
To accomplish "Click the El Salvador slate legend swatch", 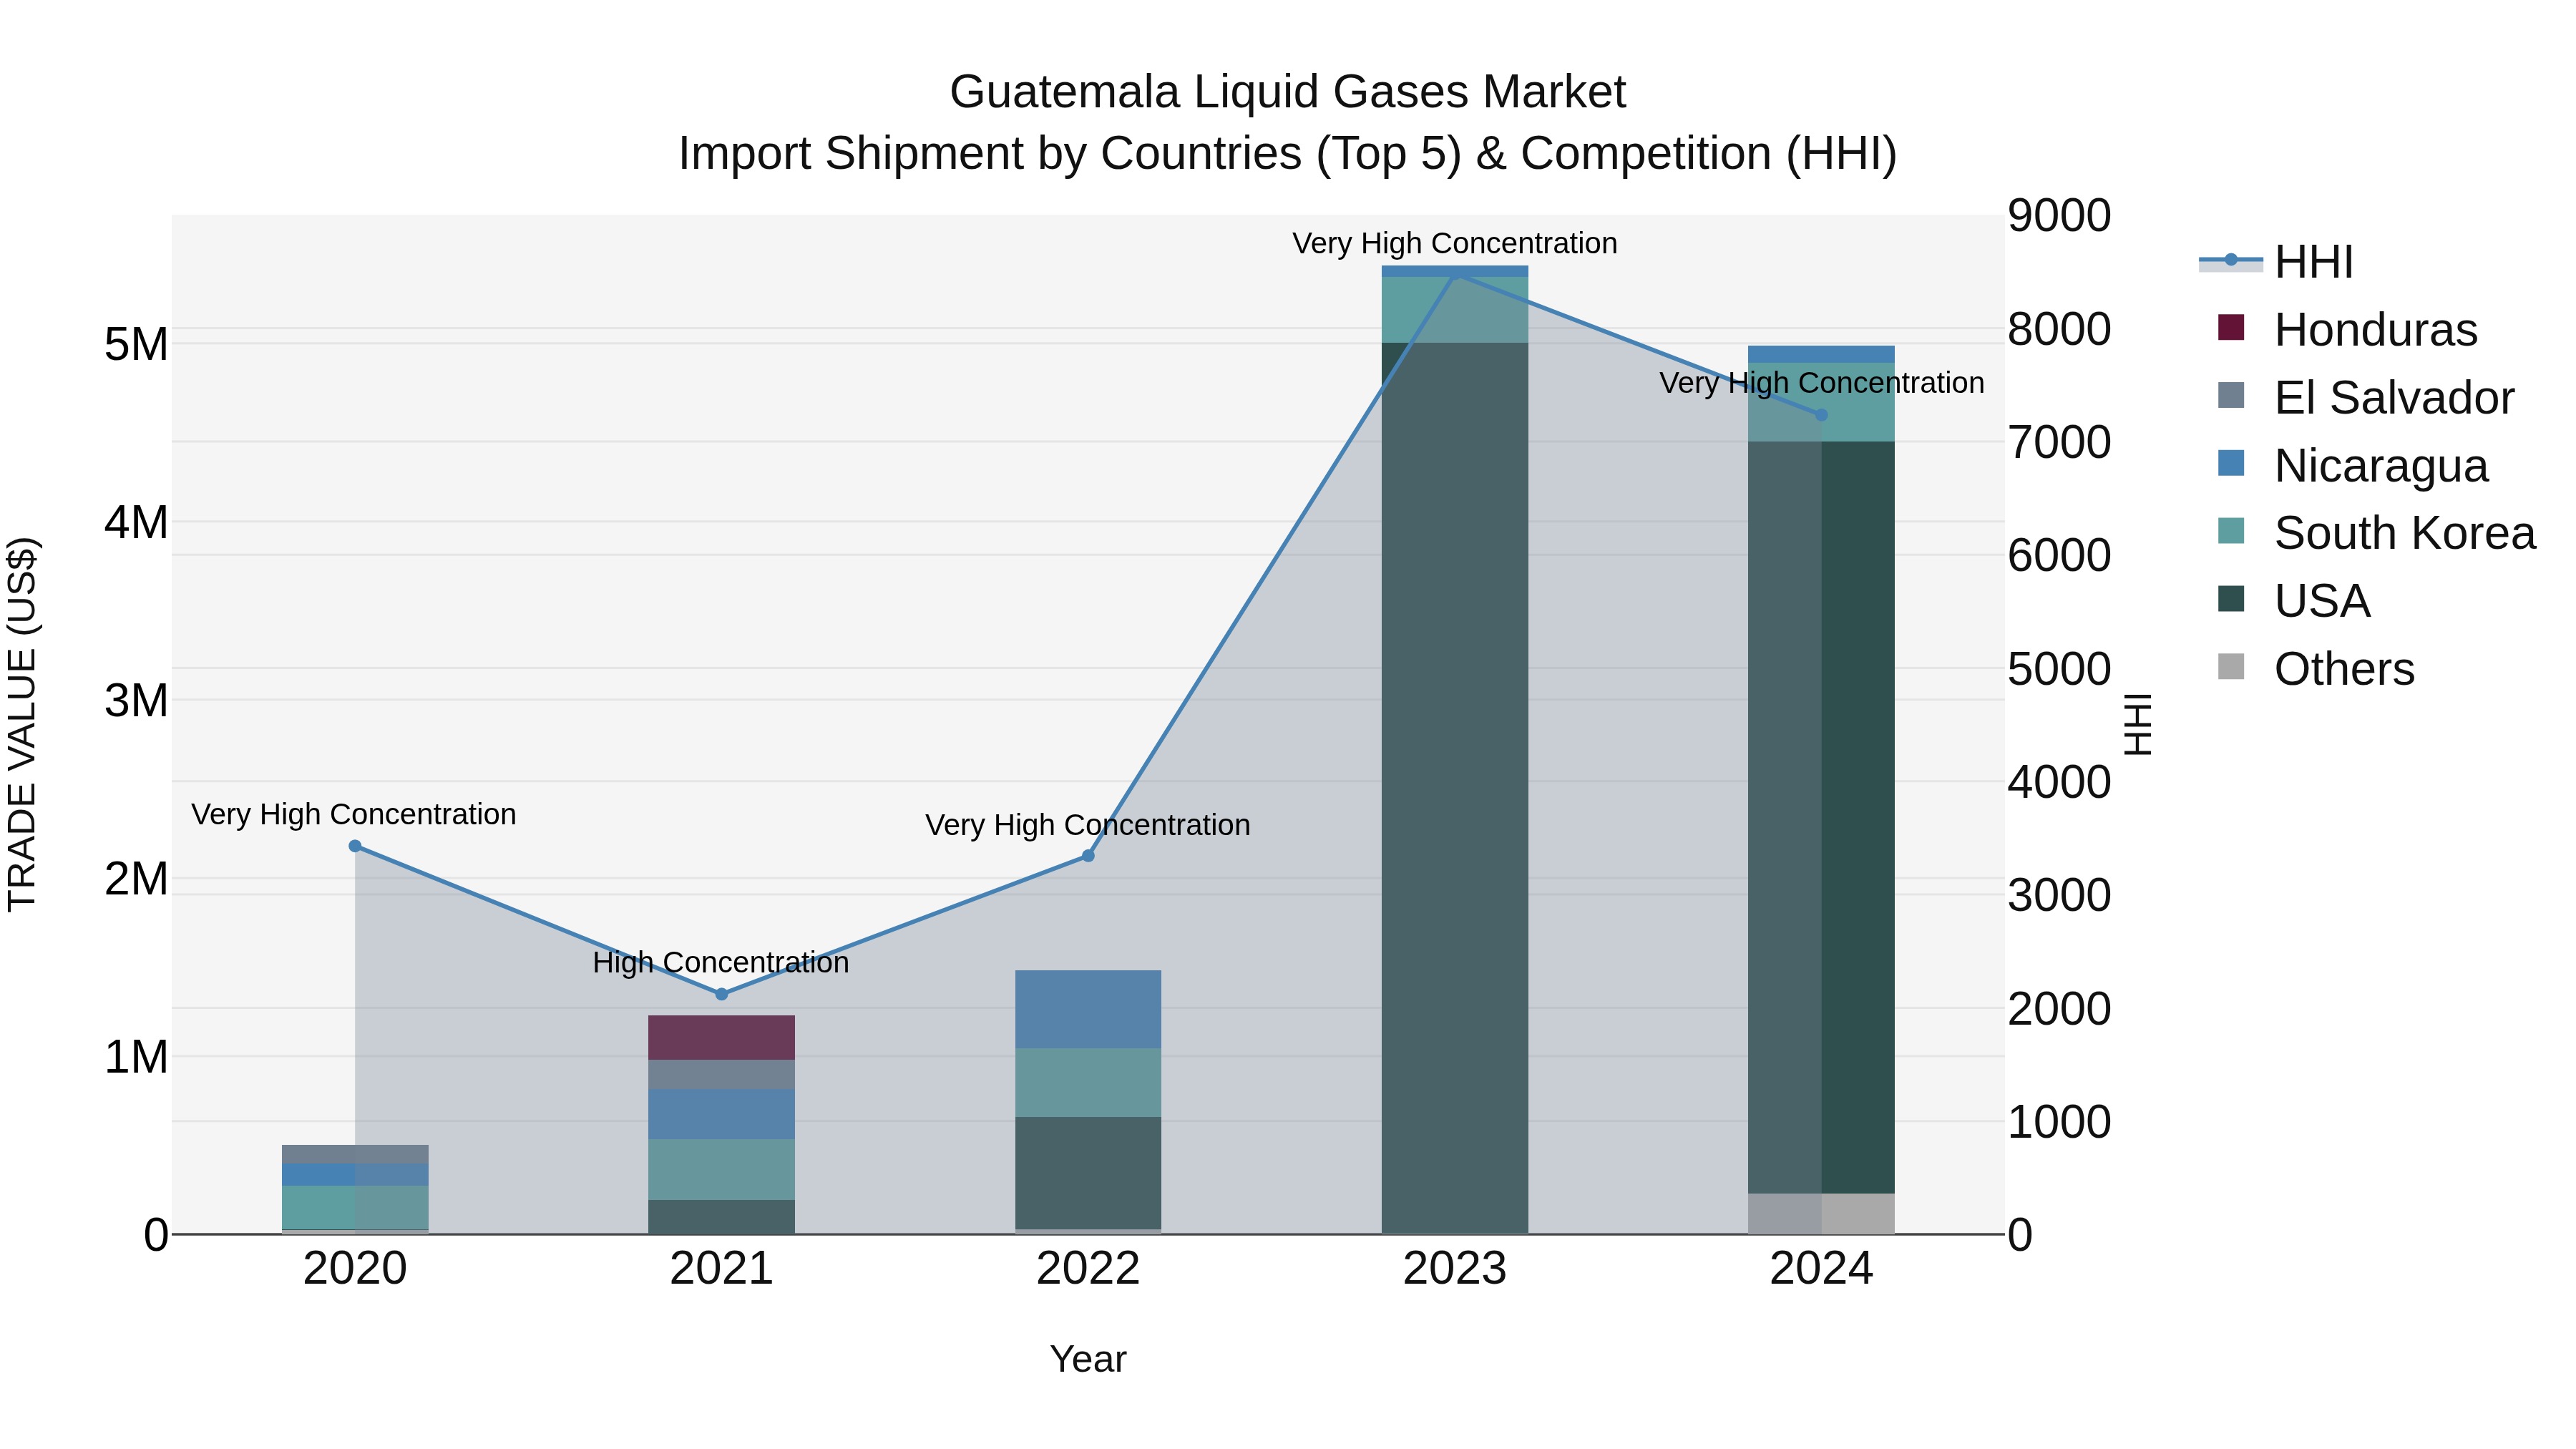I will [x=2231, y=395].
